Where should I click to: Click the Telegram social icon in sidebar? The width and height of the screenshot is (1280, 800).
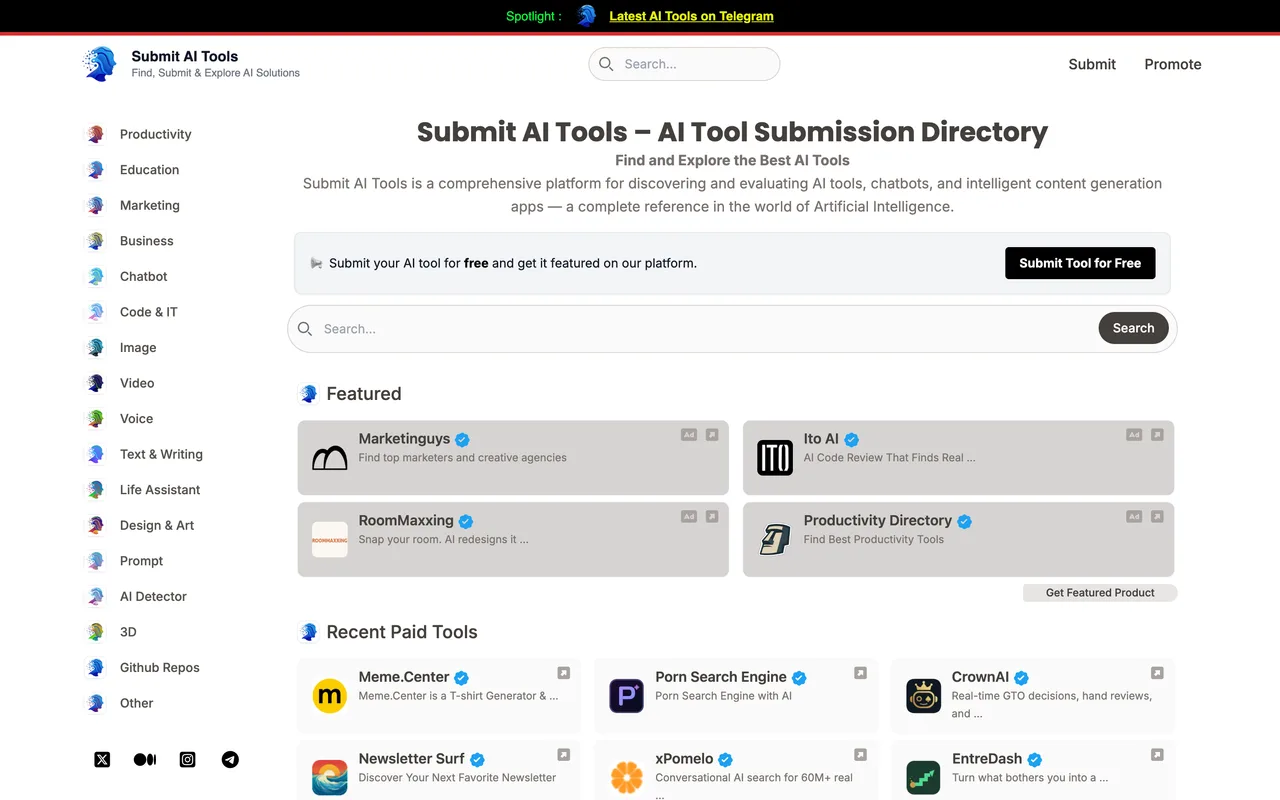tap(231, 760)
